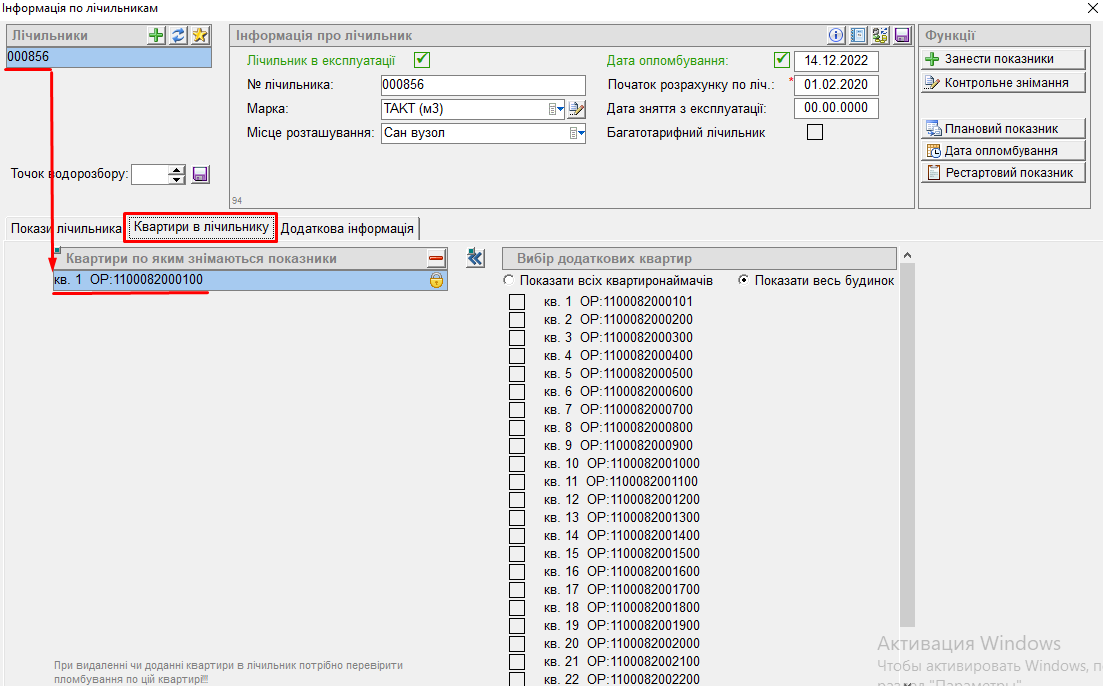Click double-arrow icon to move apartments left

click(x=475, y=259)
